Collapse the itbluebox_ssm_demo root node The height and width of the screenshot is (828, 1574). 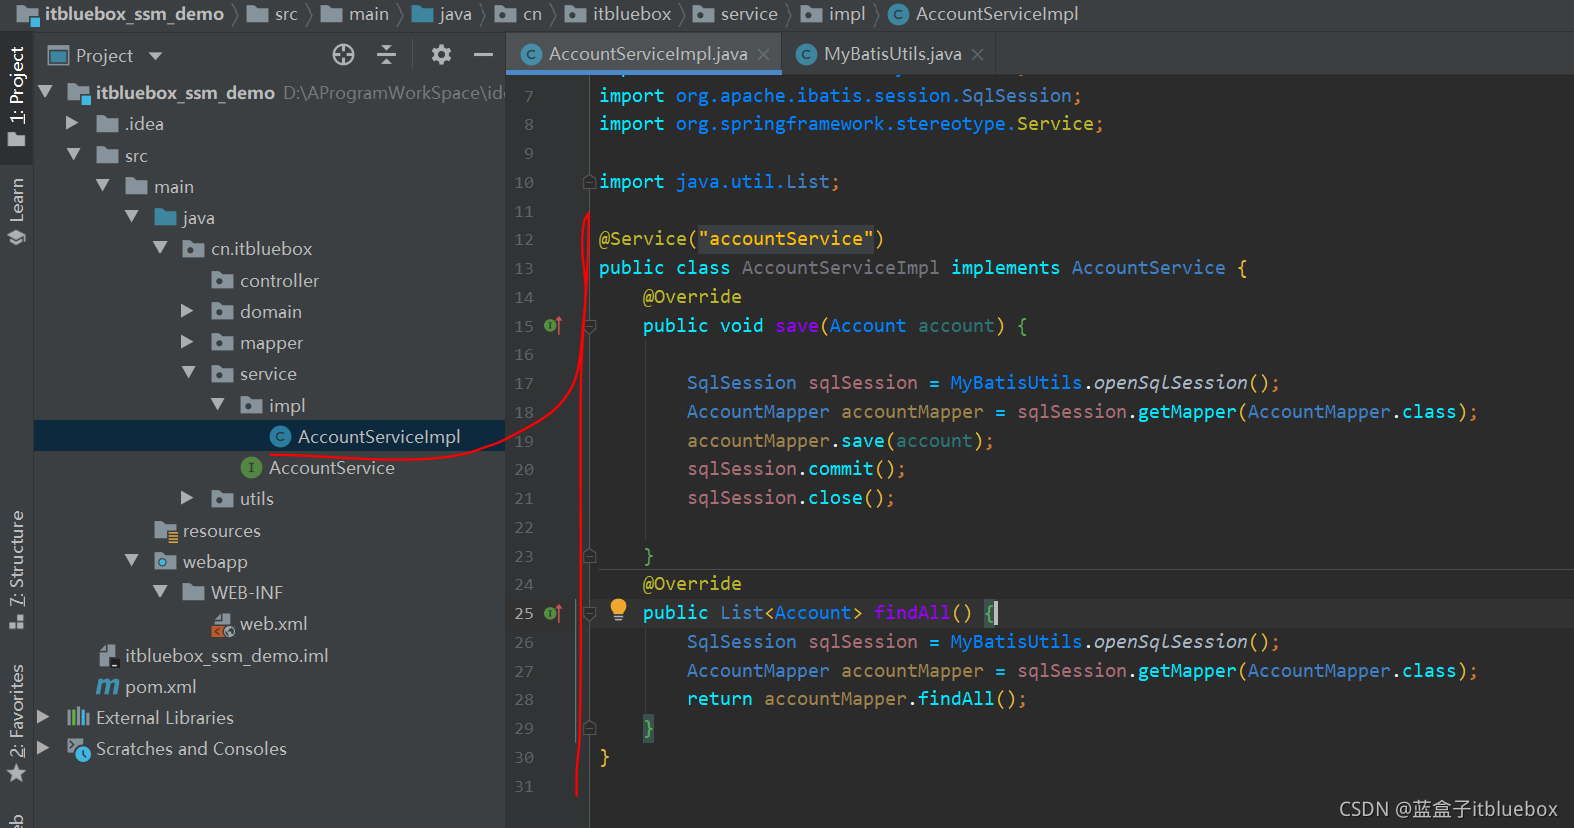point(45,92)
